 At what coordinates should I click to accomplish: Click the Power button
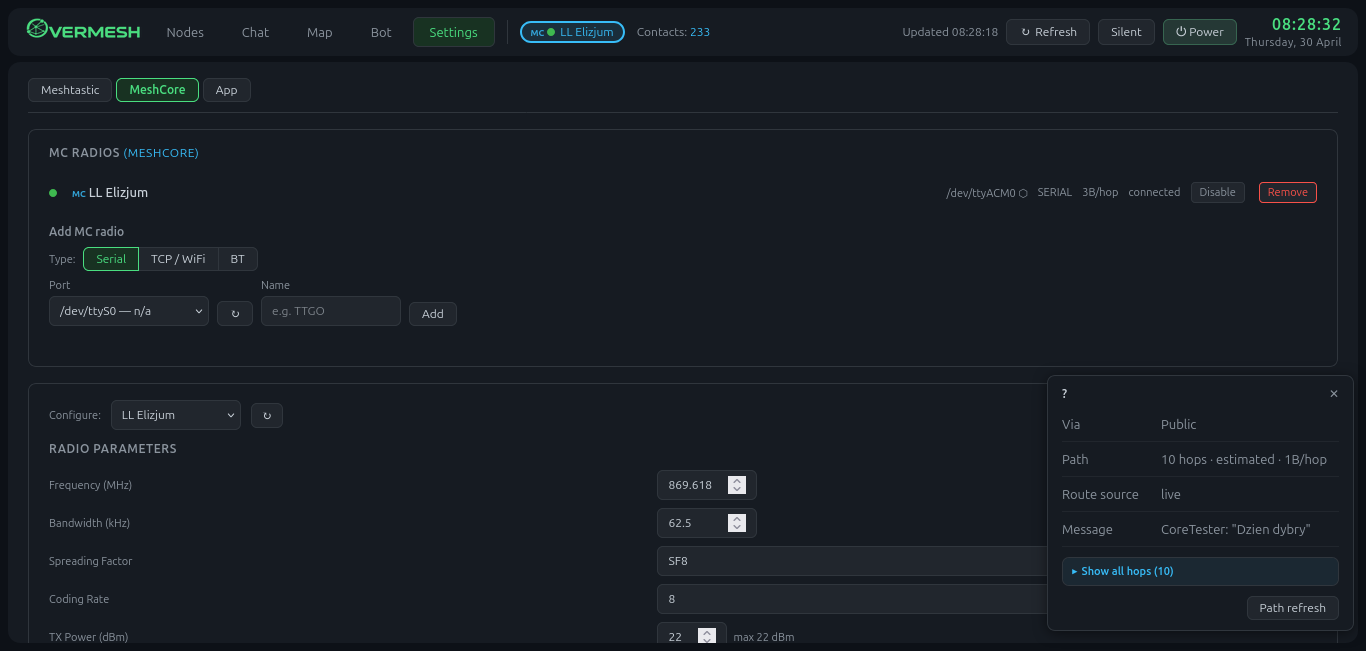point(1200,32)
